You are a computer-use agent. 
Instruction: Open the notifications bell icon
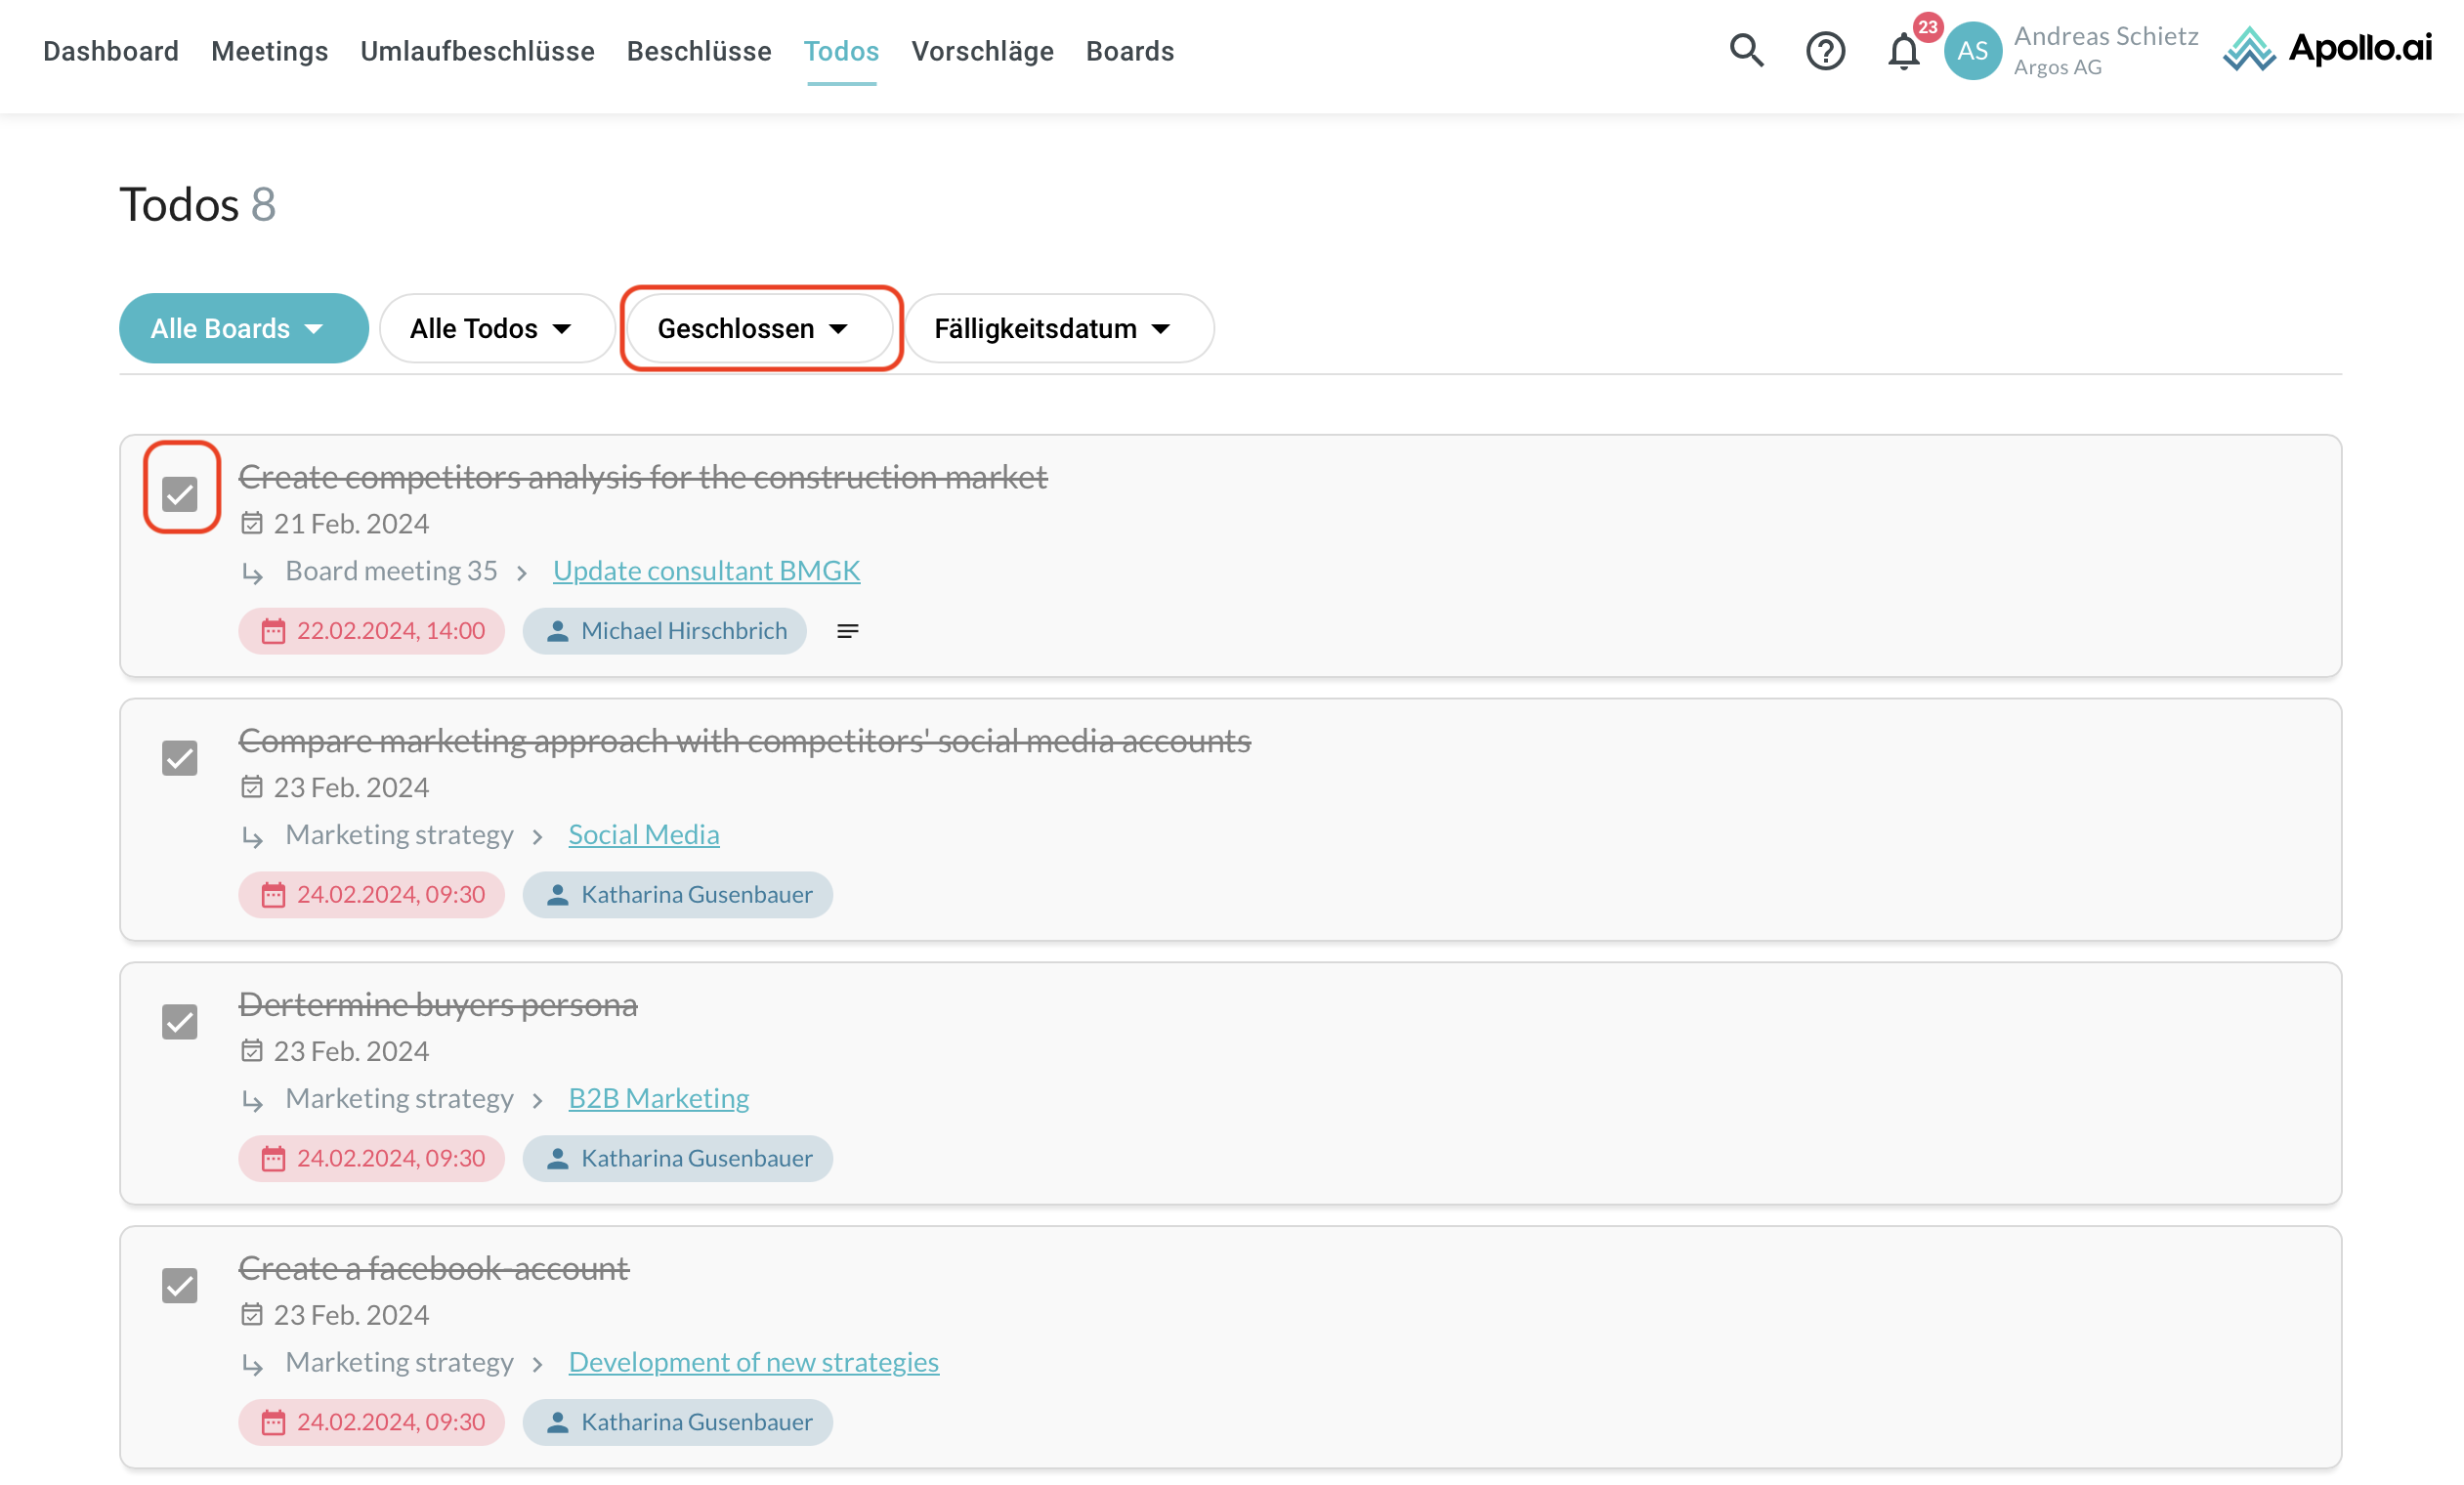pyautogui.click(x=1903, y=52)
